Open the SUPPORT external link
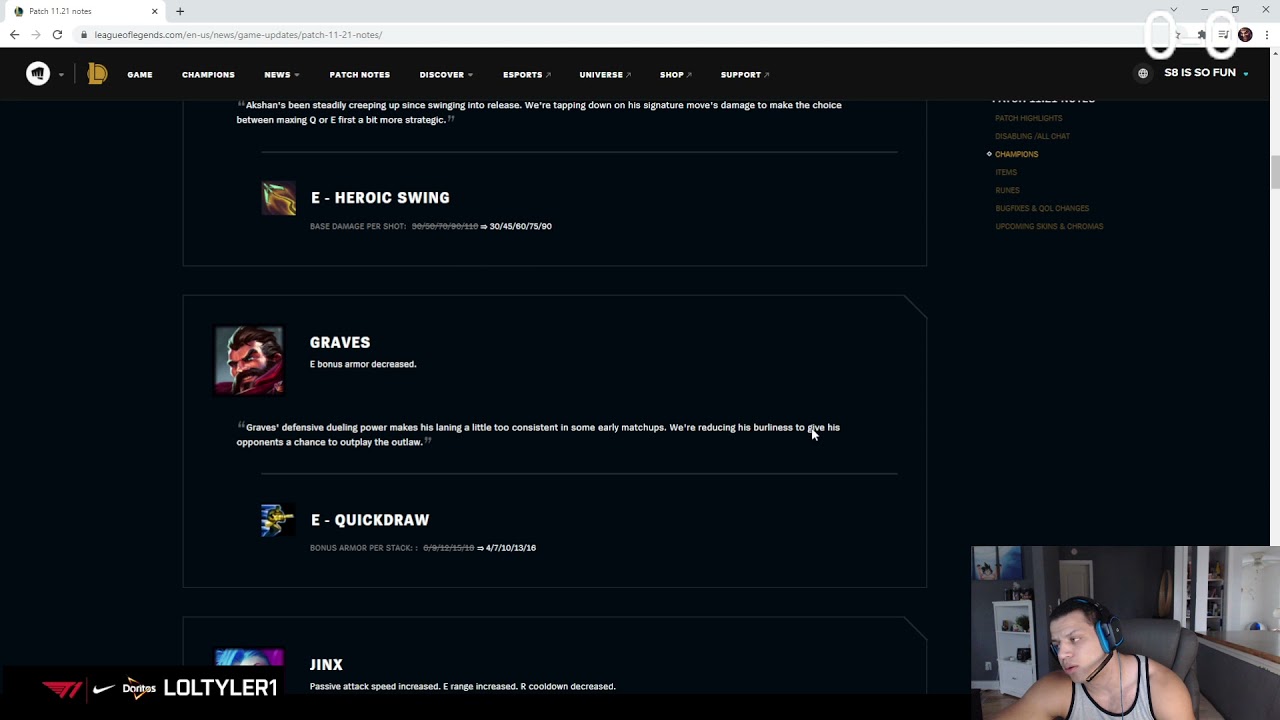 coord(745,75)
